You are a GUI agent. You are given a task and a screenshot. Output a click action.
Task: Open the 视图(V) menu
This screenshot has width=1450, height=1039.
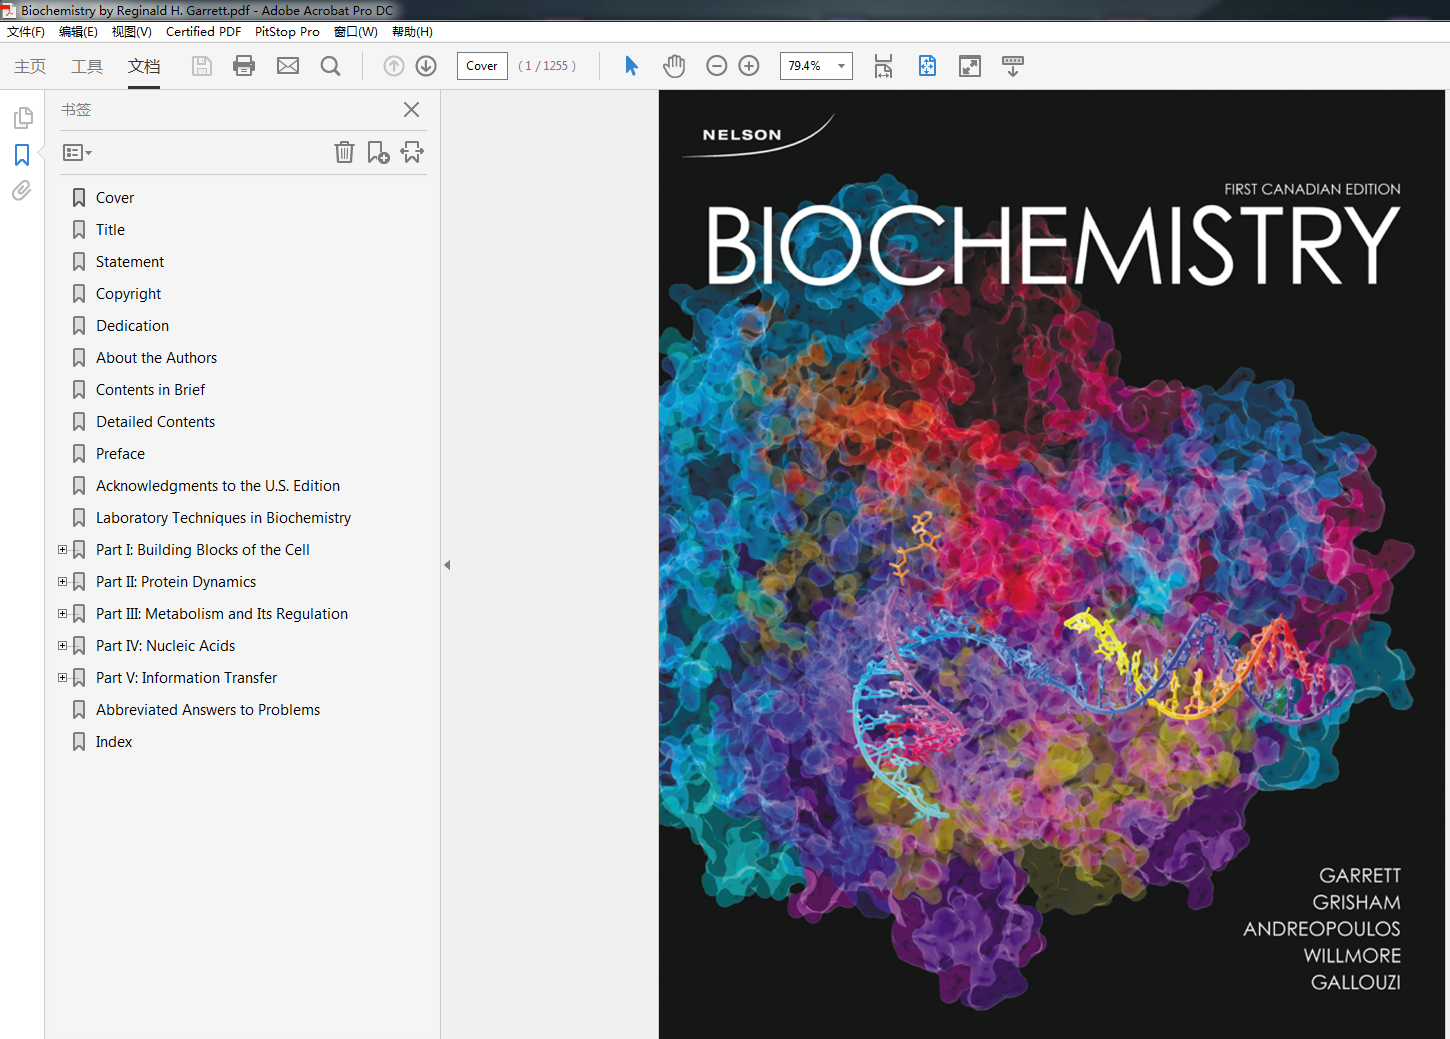point(132,32)
